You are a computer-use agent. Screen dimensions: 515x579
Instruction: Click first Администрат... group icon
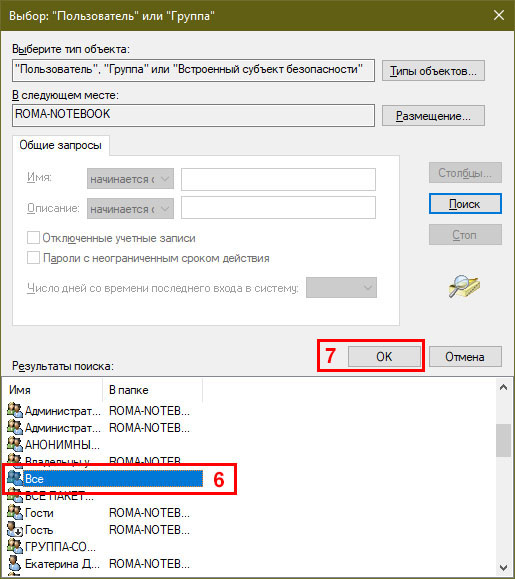15,410
